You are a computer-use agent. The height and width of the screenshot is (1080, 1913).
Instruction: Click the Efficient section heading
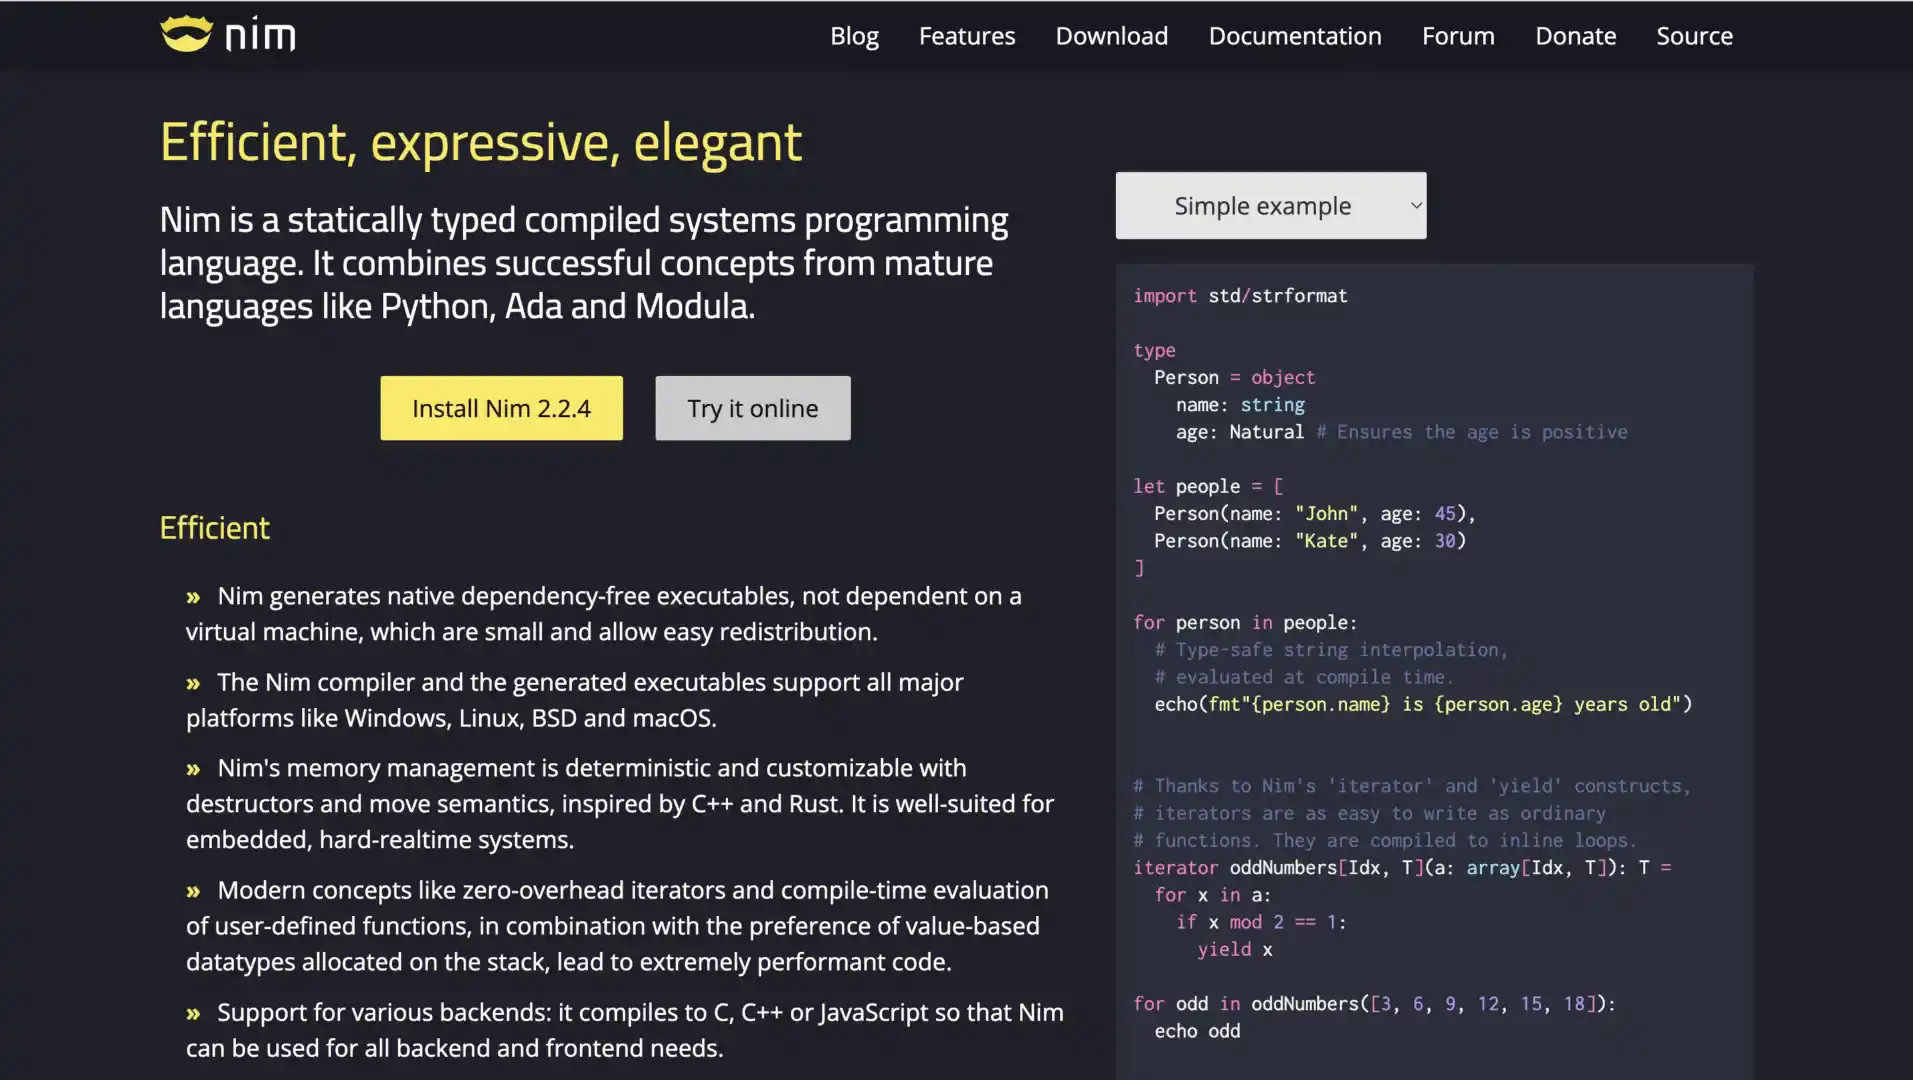coord(215,528)
